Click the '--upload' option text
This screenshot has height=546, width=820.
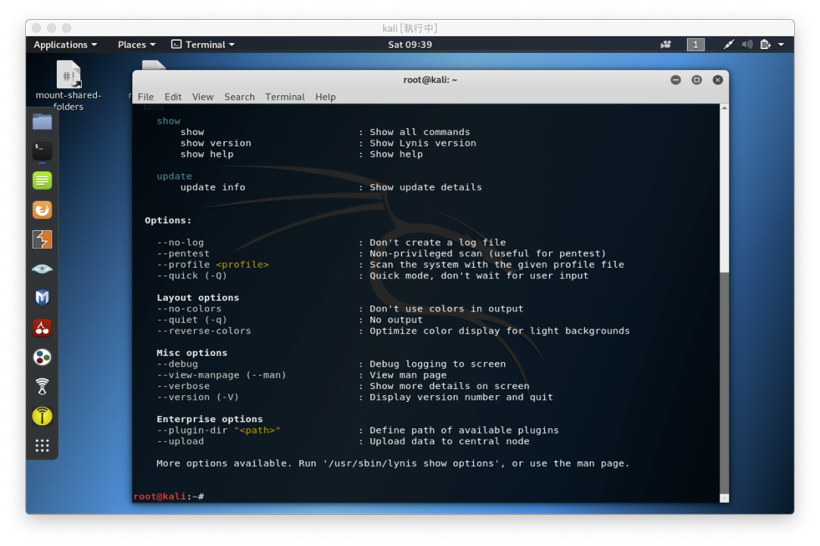tap(180, 441)
